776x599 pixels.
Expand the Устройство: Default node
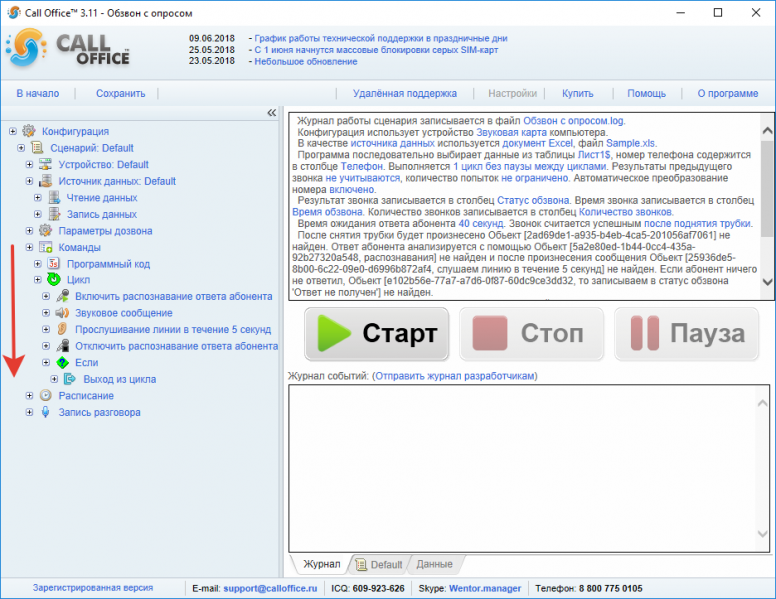point(29,164)
